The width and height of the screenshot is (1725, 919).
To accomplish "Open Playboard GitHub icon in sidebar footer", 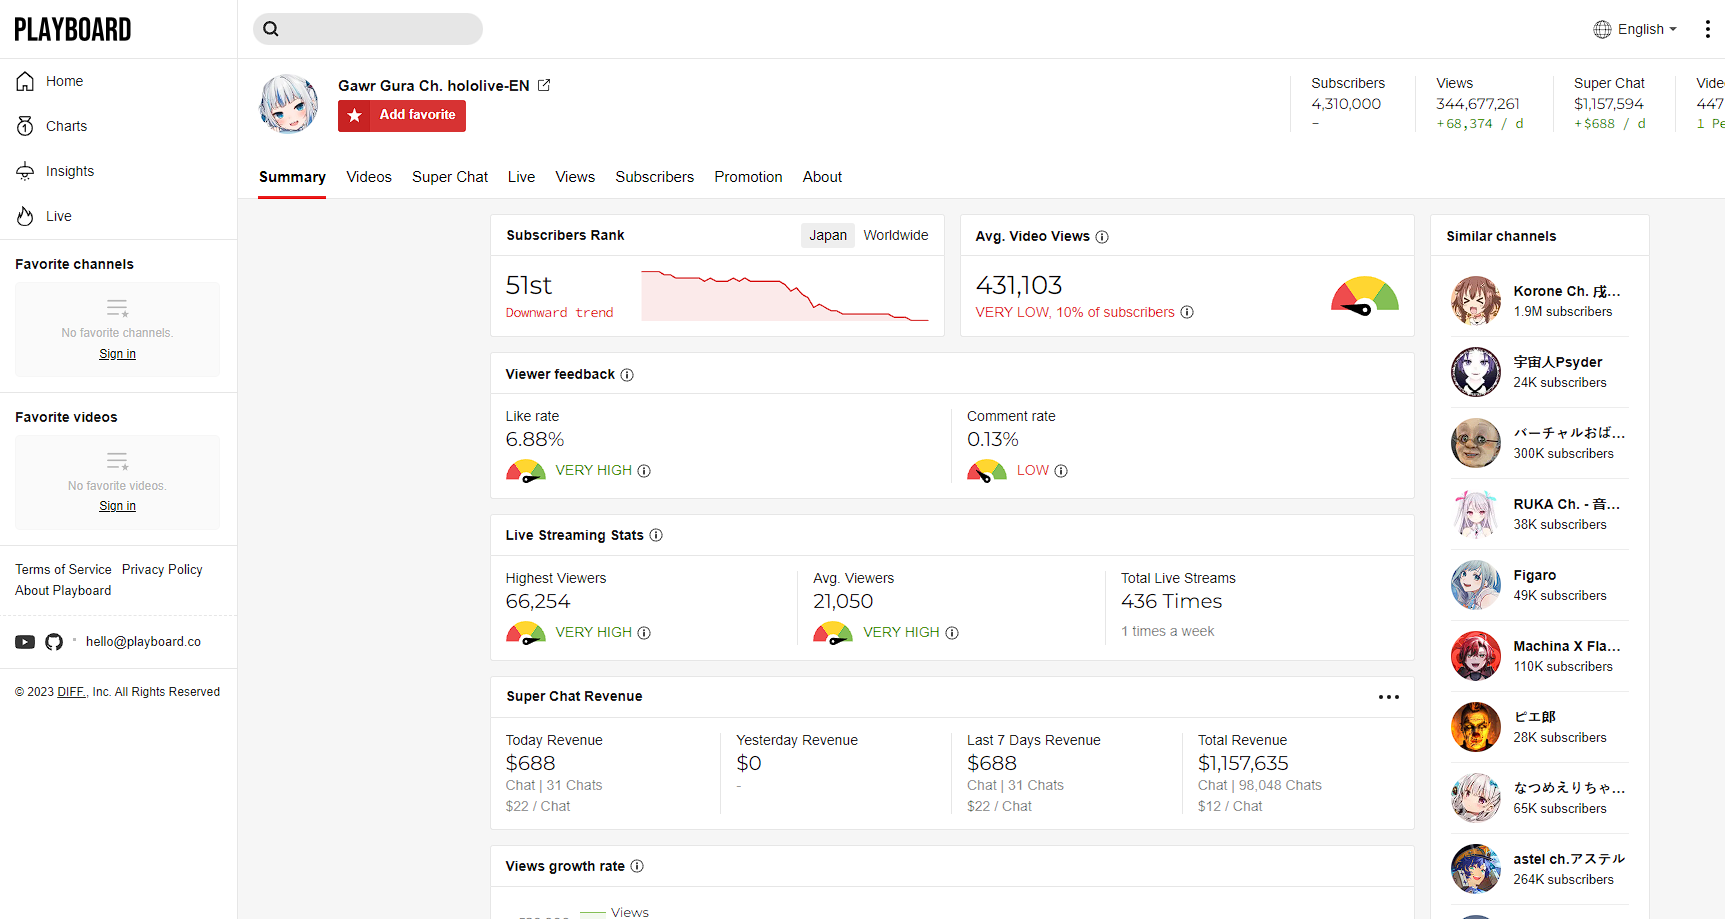I will click(54, 642).
